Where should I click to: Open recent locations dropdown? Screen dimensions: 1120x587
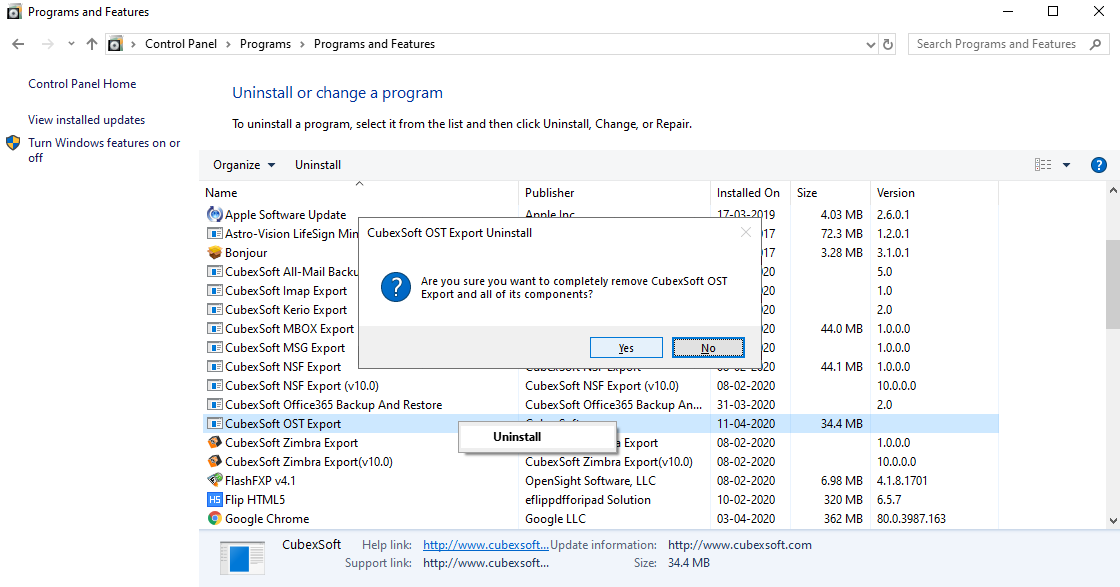click(71, 44)
